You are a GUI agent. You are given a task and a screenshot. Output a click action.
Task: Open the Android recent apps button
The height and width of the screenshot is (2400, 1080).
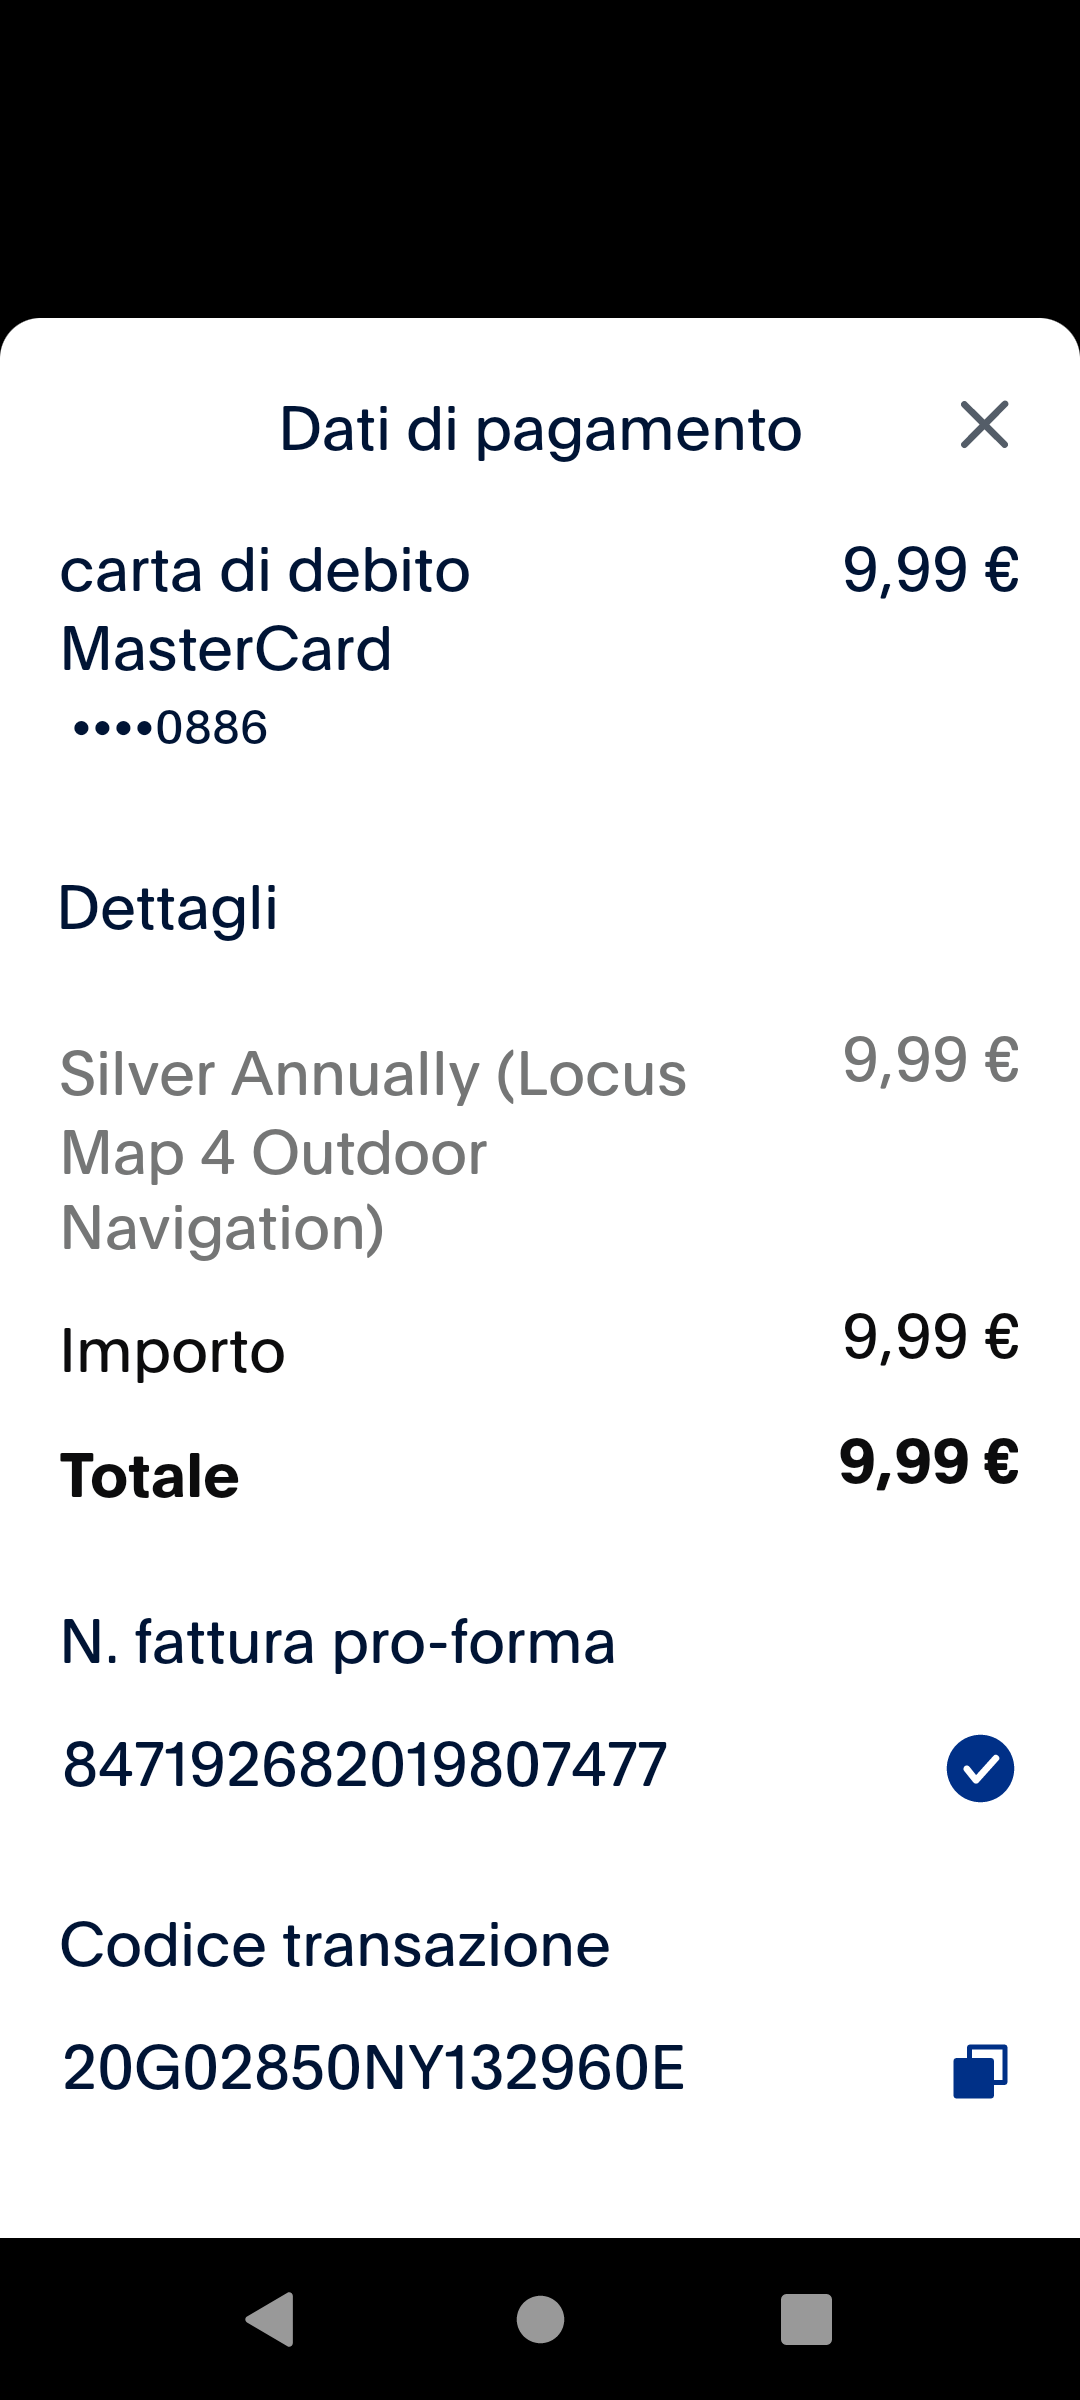click(806, 2319)
